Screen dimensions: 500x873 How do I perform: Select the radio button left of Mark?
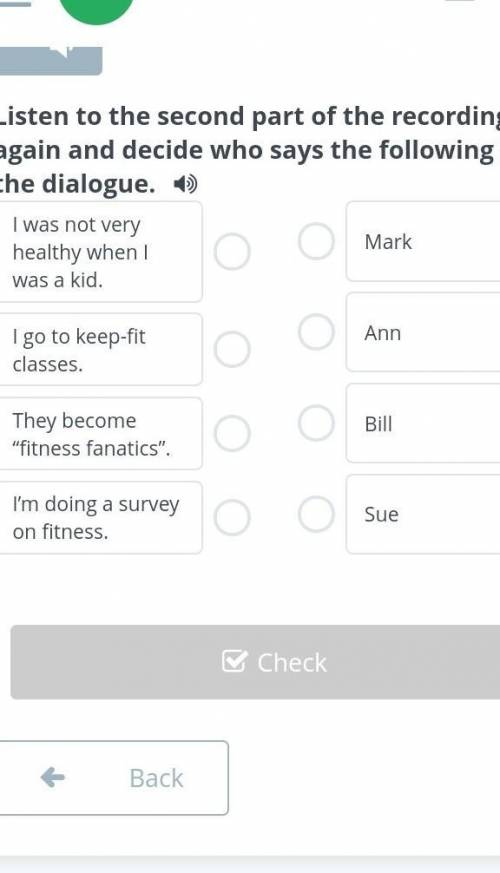316,242
